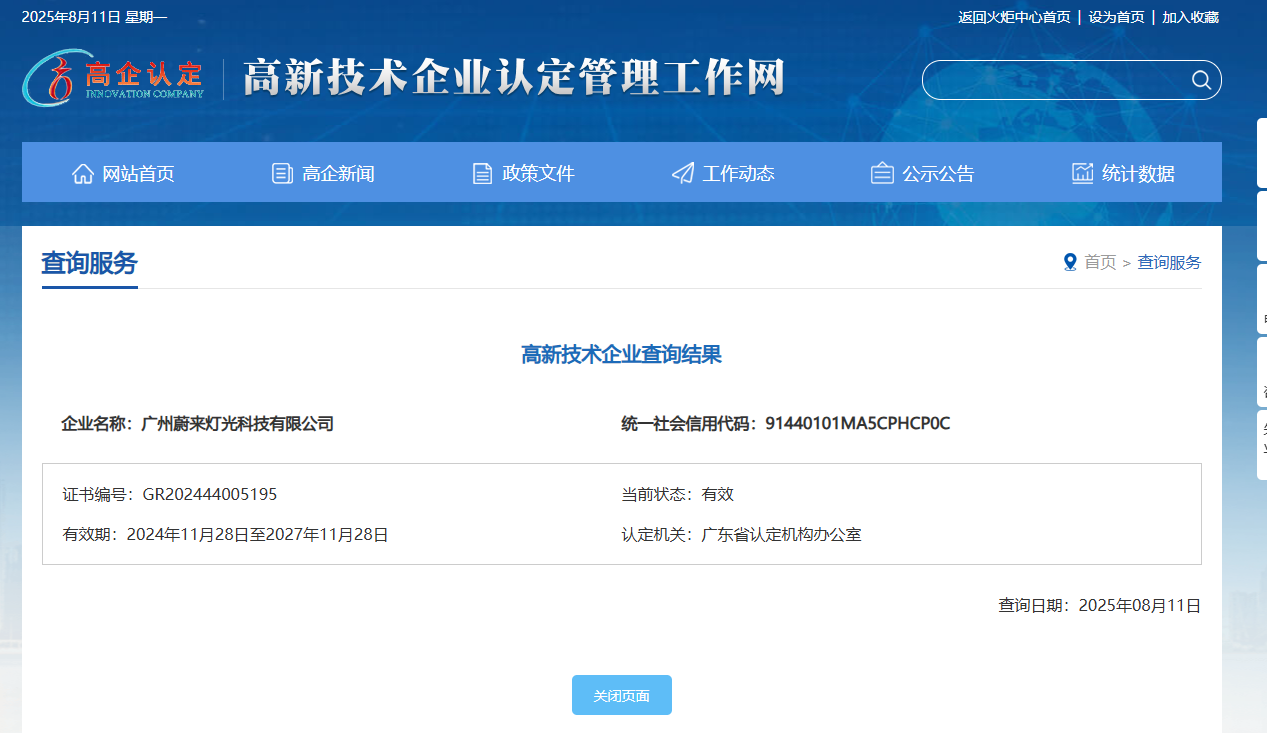Click the paper plane icon beside 工作动态
This screenshot has width=1267, height=733.
tap(683, 173)
